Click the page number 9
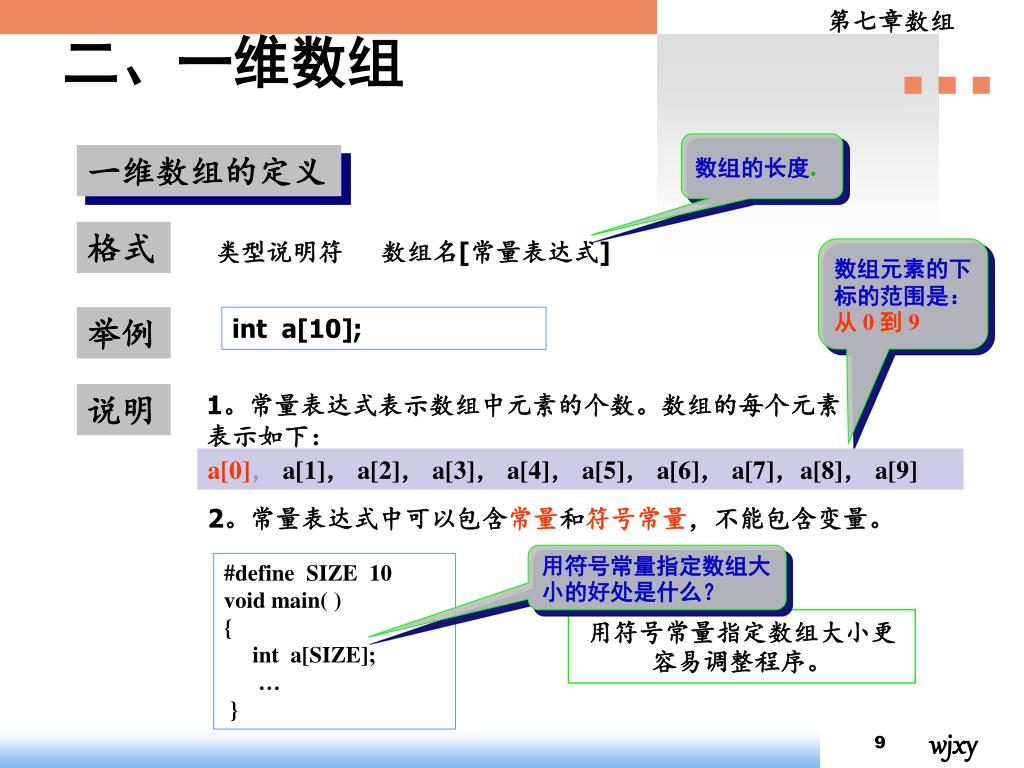The width and height of the screenshot is (1024, 768). [880, 741]
